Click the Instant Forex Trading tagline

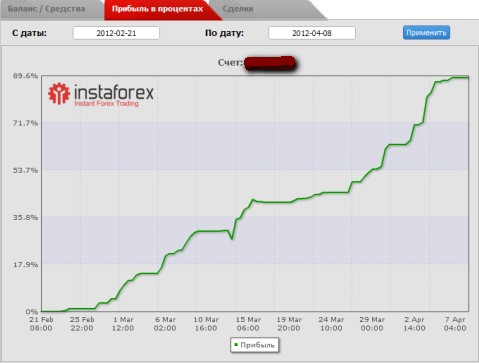tap(106, 104)
